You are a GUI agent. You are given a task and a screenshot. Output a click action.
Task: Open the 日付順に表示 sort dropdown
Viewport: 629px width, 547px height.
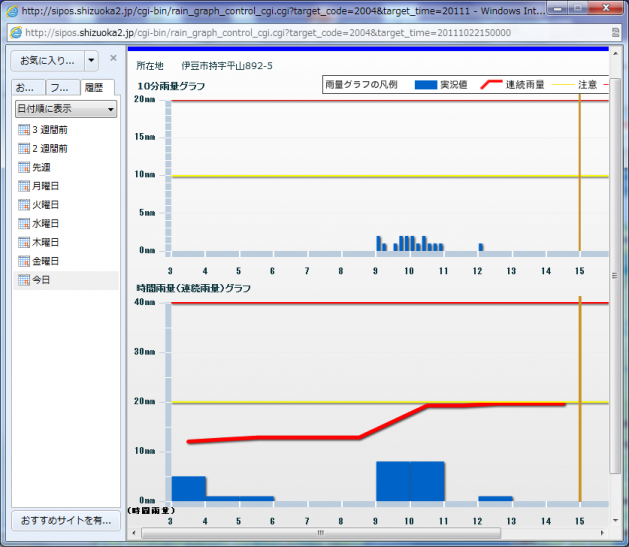click(x=66, y=109)
